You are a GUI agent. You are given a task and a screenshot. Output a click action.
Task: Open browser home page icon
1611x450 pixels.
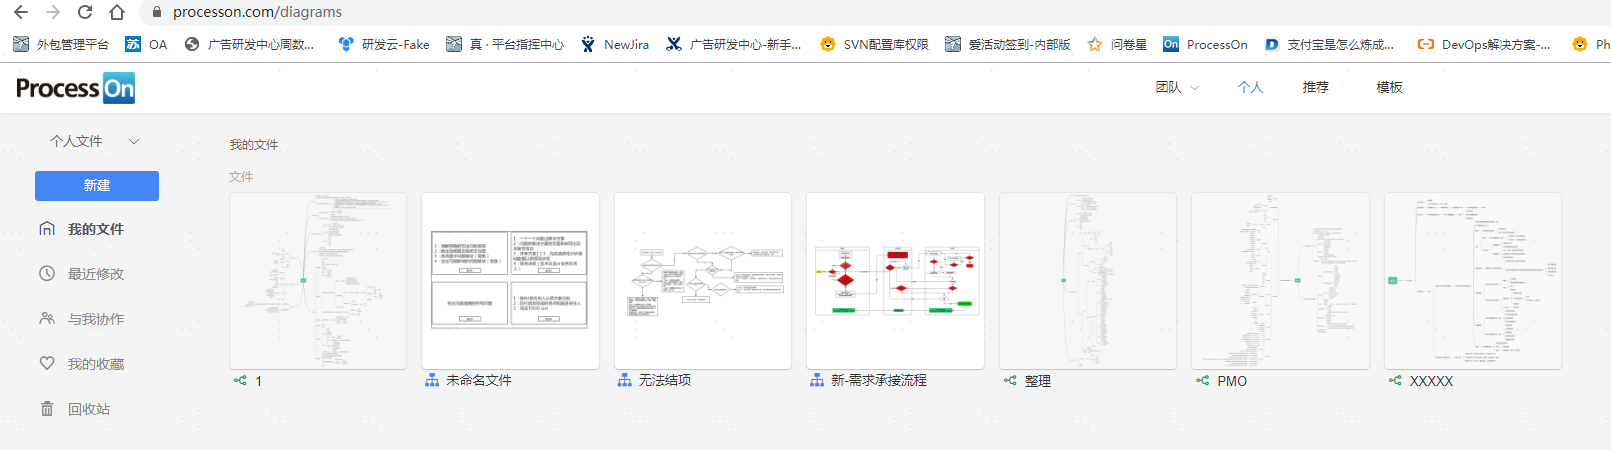(117, 12)
